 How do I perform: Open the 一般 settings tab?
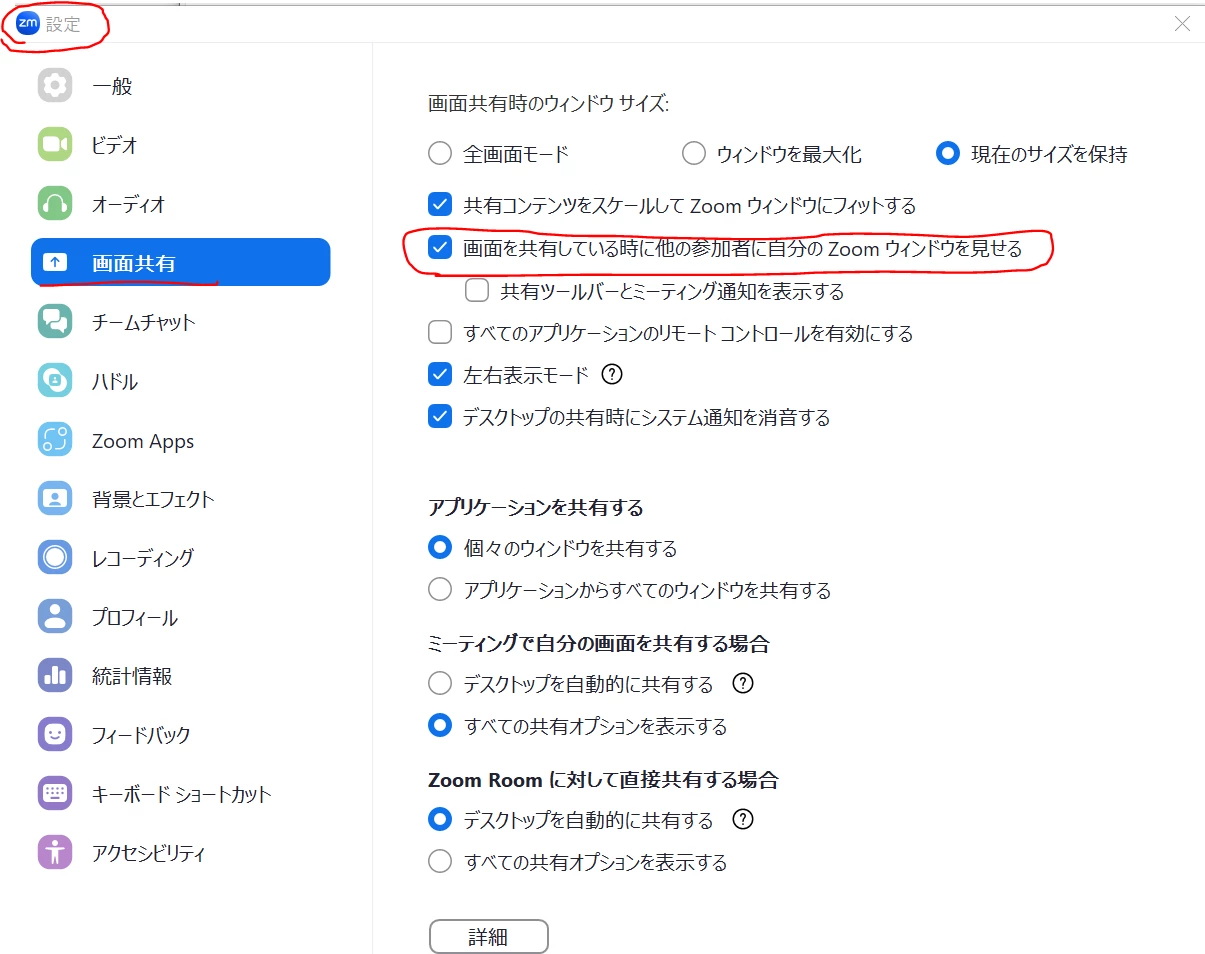[x=180, y=85]
